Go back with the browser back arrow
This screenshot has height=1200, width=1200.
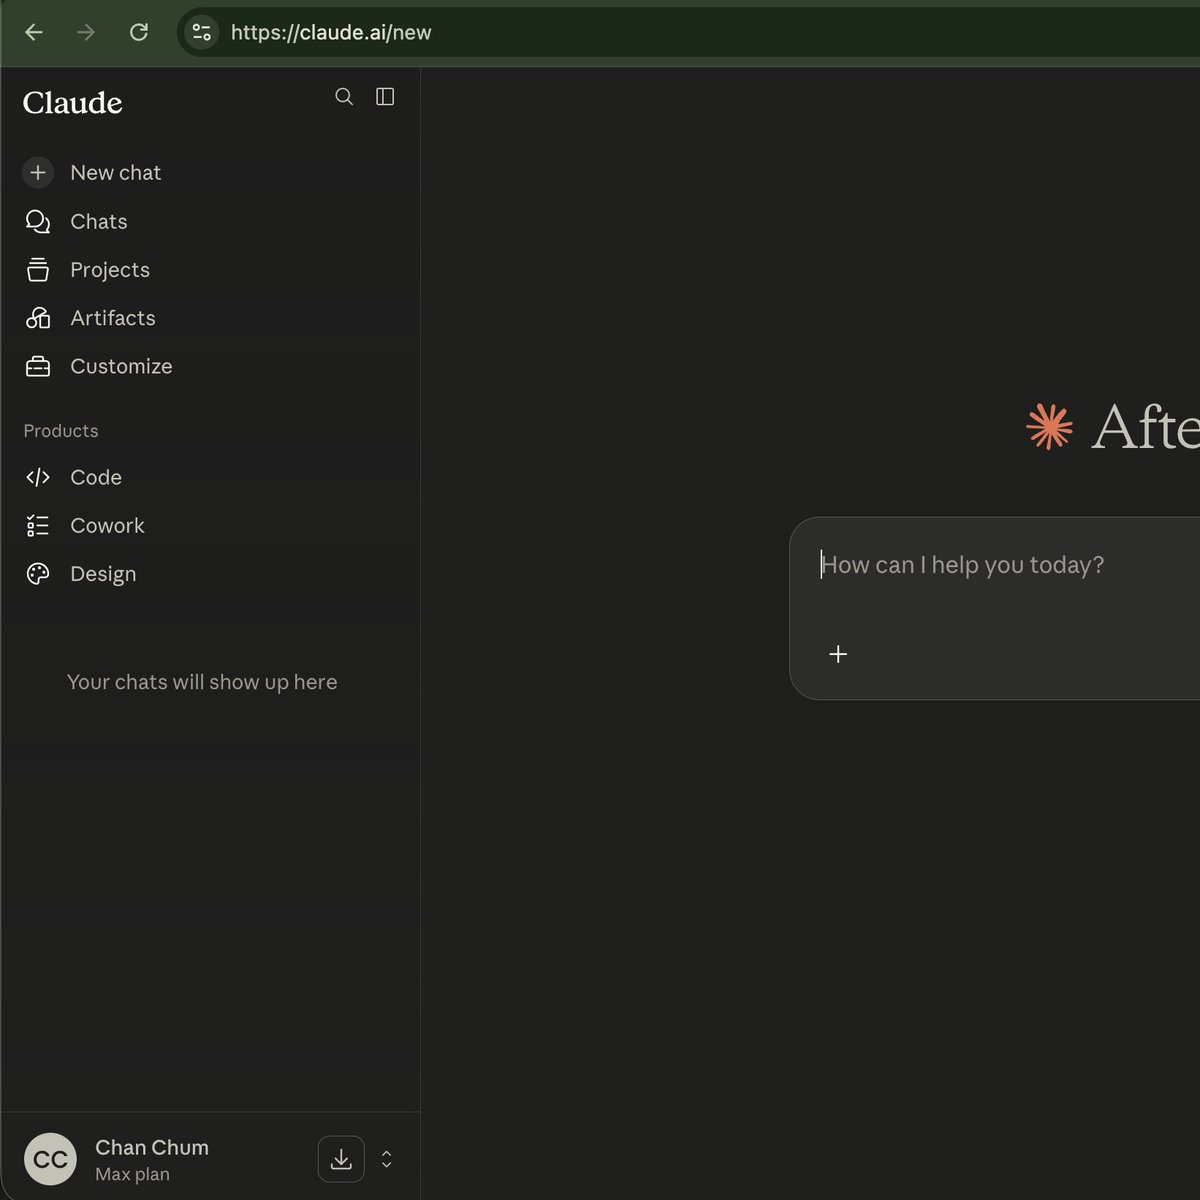[34, 32]
